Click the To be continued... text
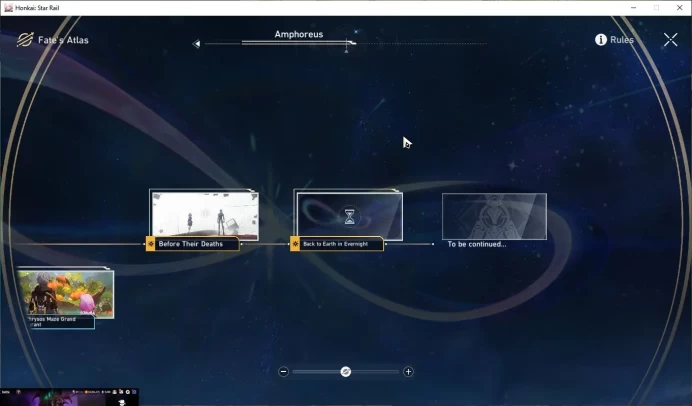This screenshot has height=406, width=692. click(x=477, y=244)
